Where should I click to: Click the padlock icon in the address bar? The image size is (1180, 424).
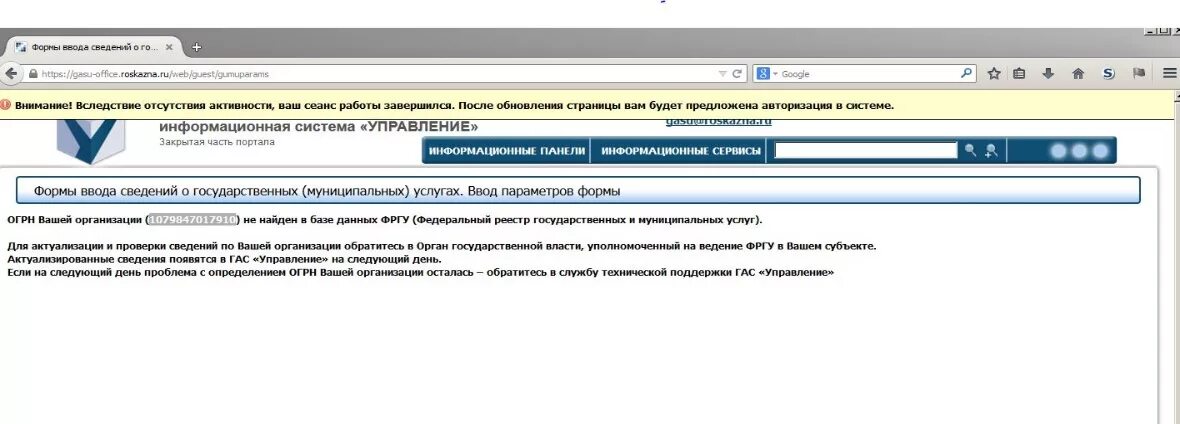pos(32,74)
